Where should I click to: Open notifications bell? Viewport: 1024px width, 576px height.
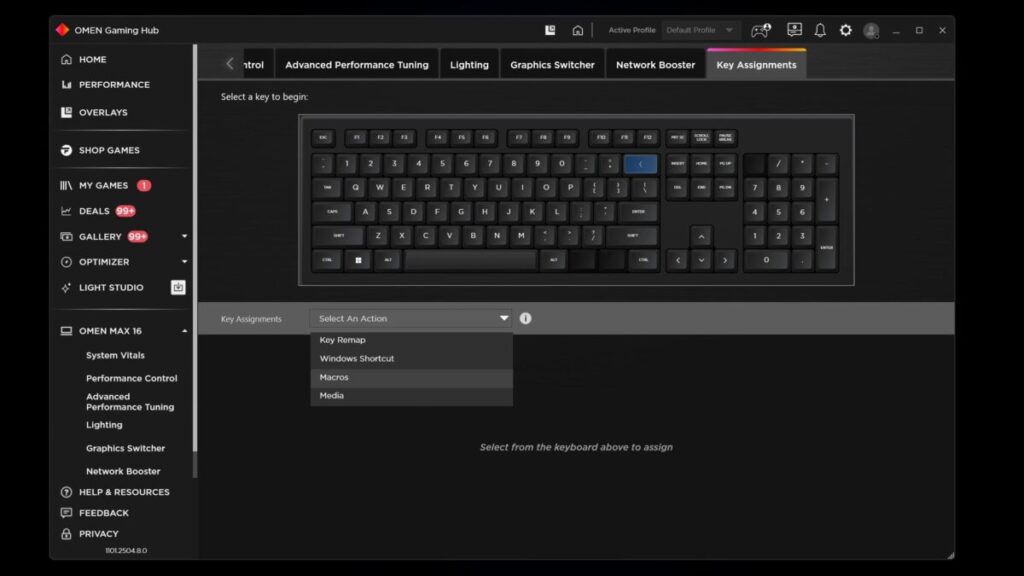click(820, 30)
